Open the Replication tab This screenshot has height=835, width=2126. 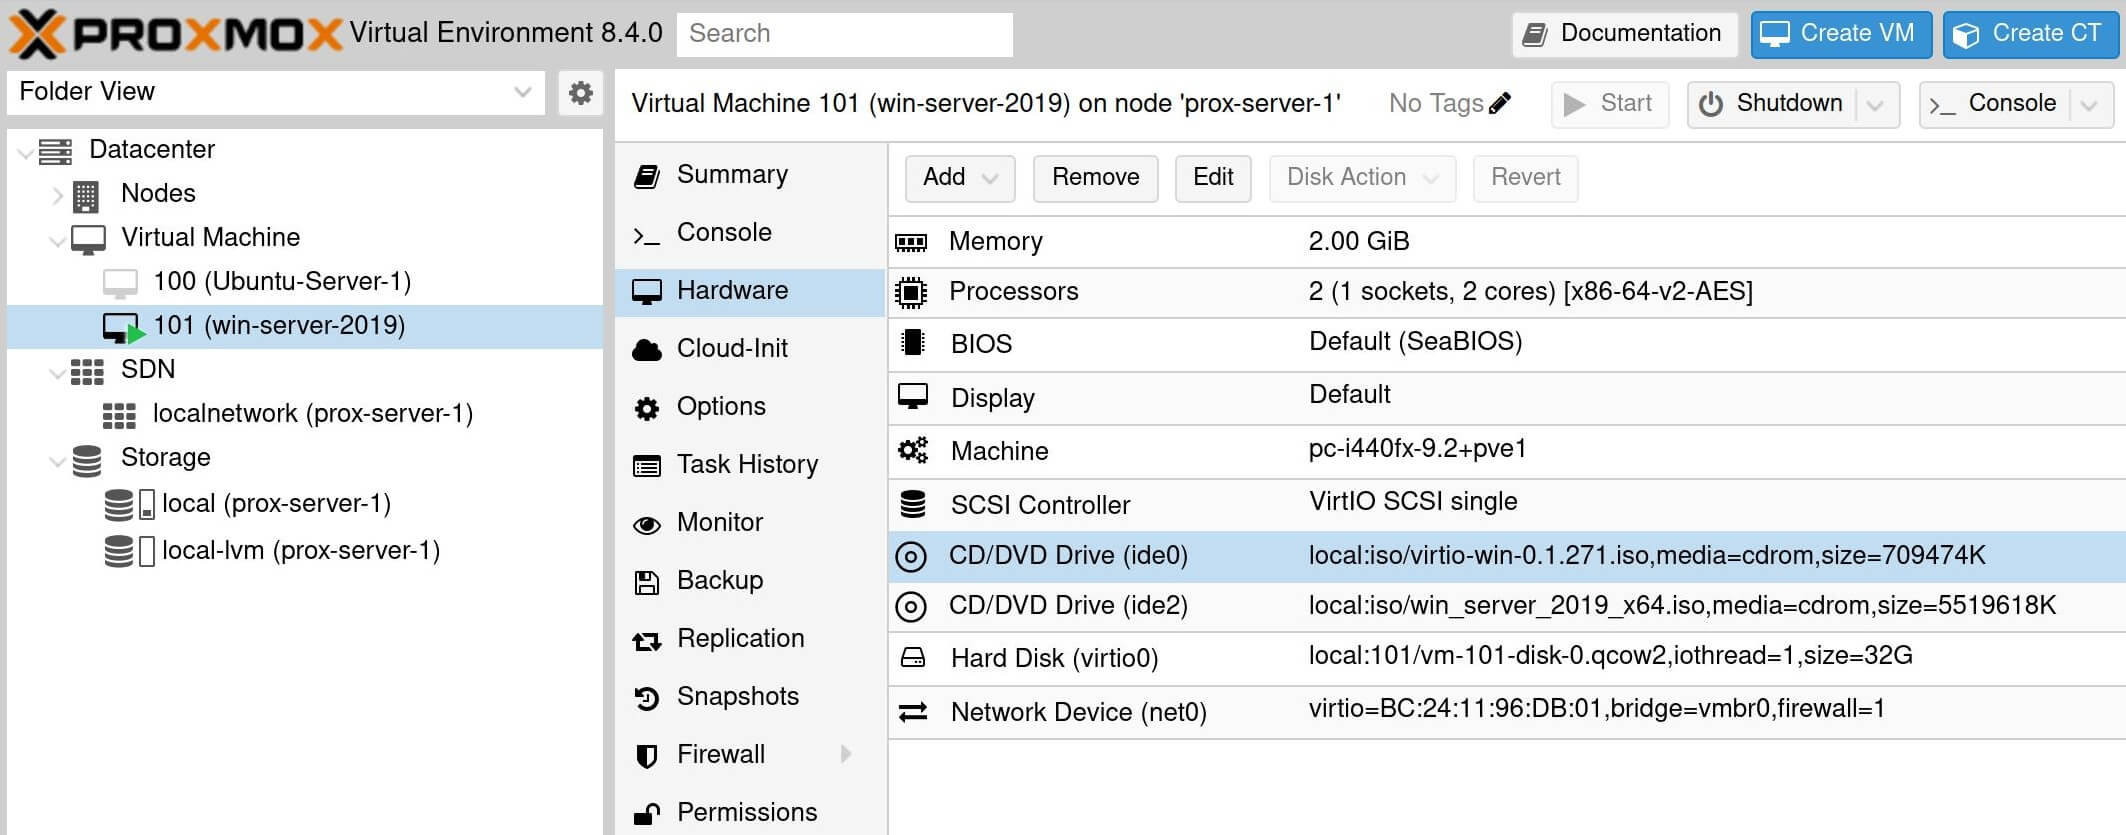click(750, 639)
